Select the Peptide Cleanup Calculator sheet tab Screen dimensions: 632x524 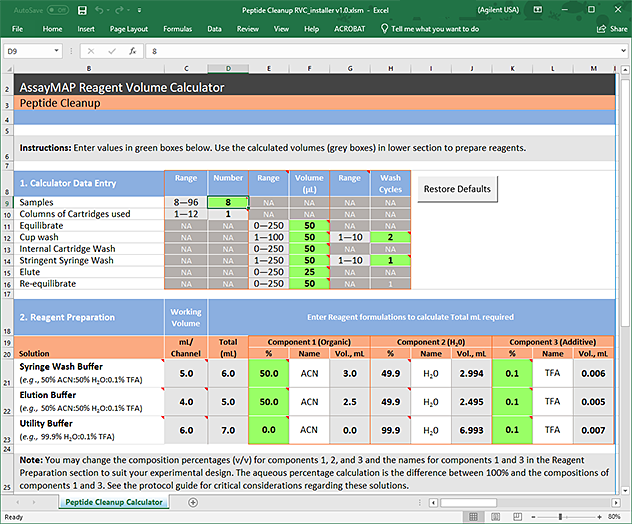pos(116,502)
